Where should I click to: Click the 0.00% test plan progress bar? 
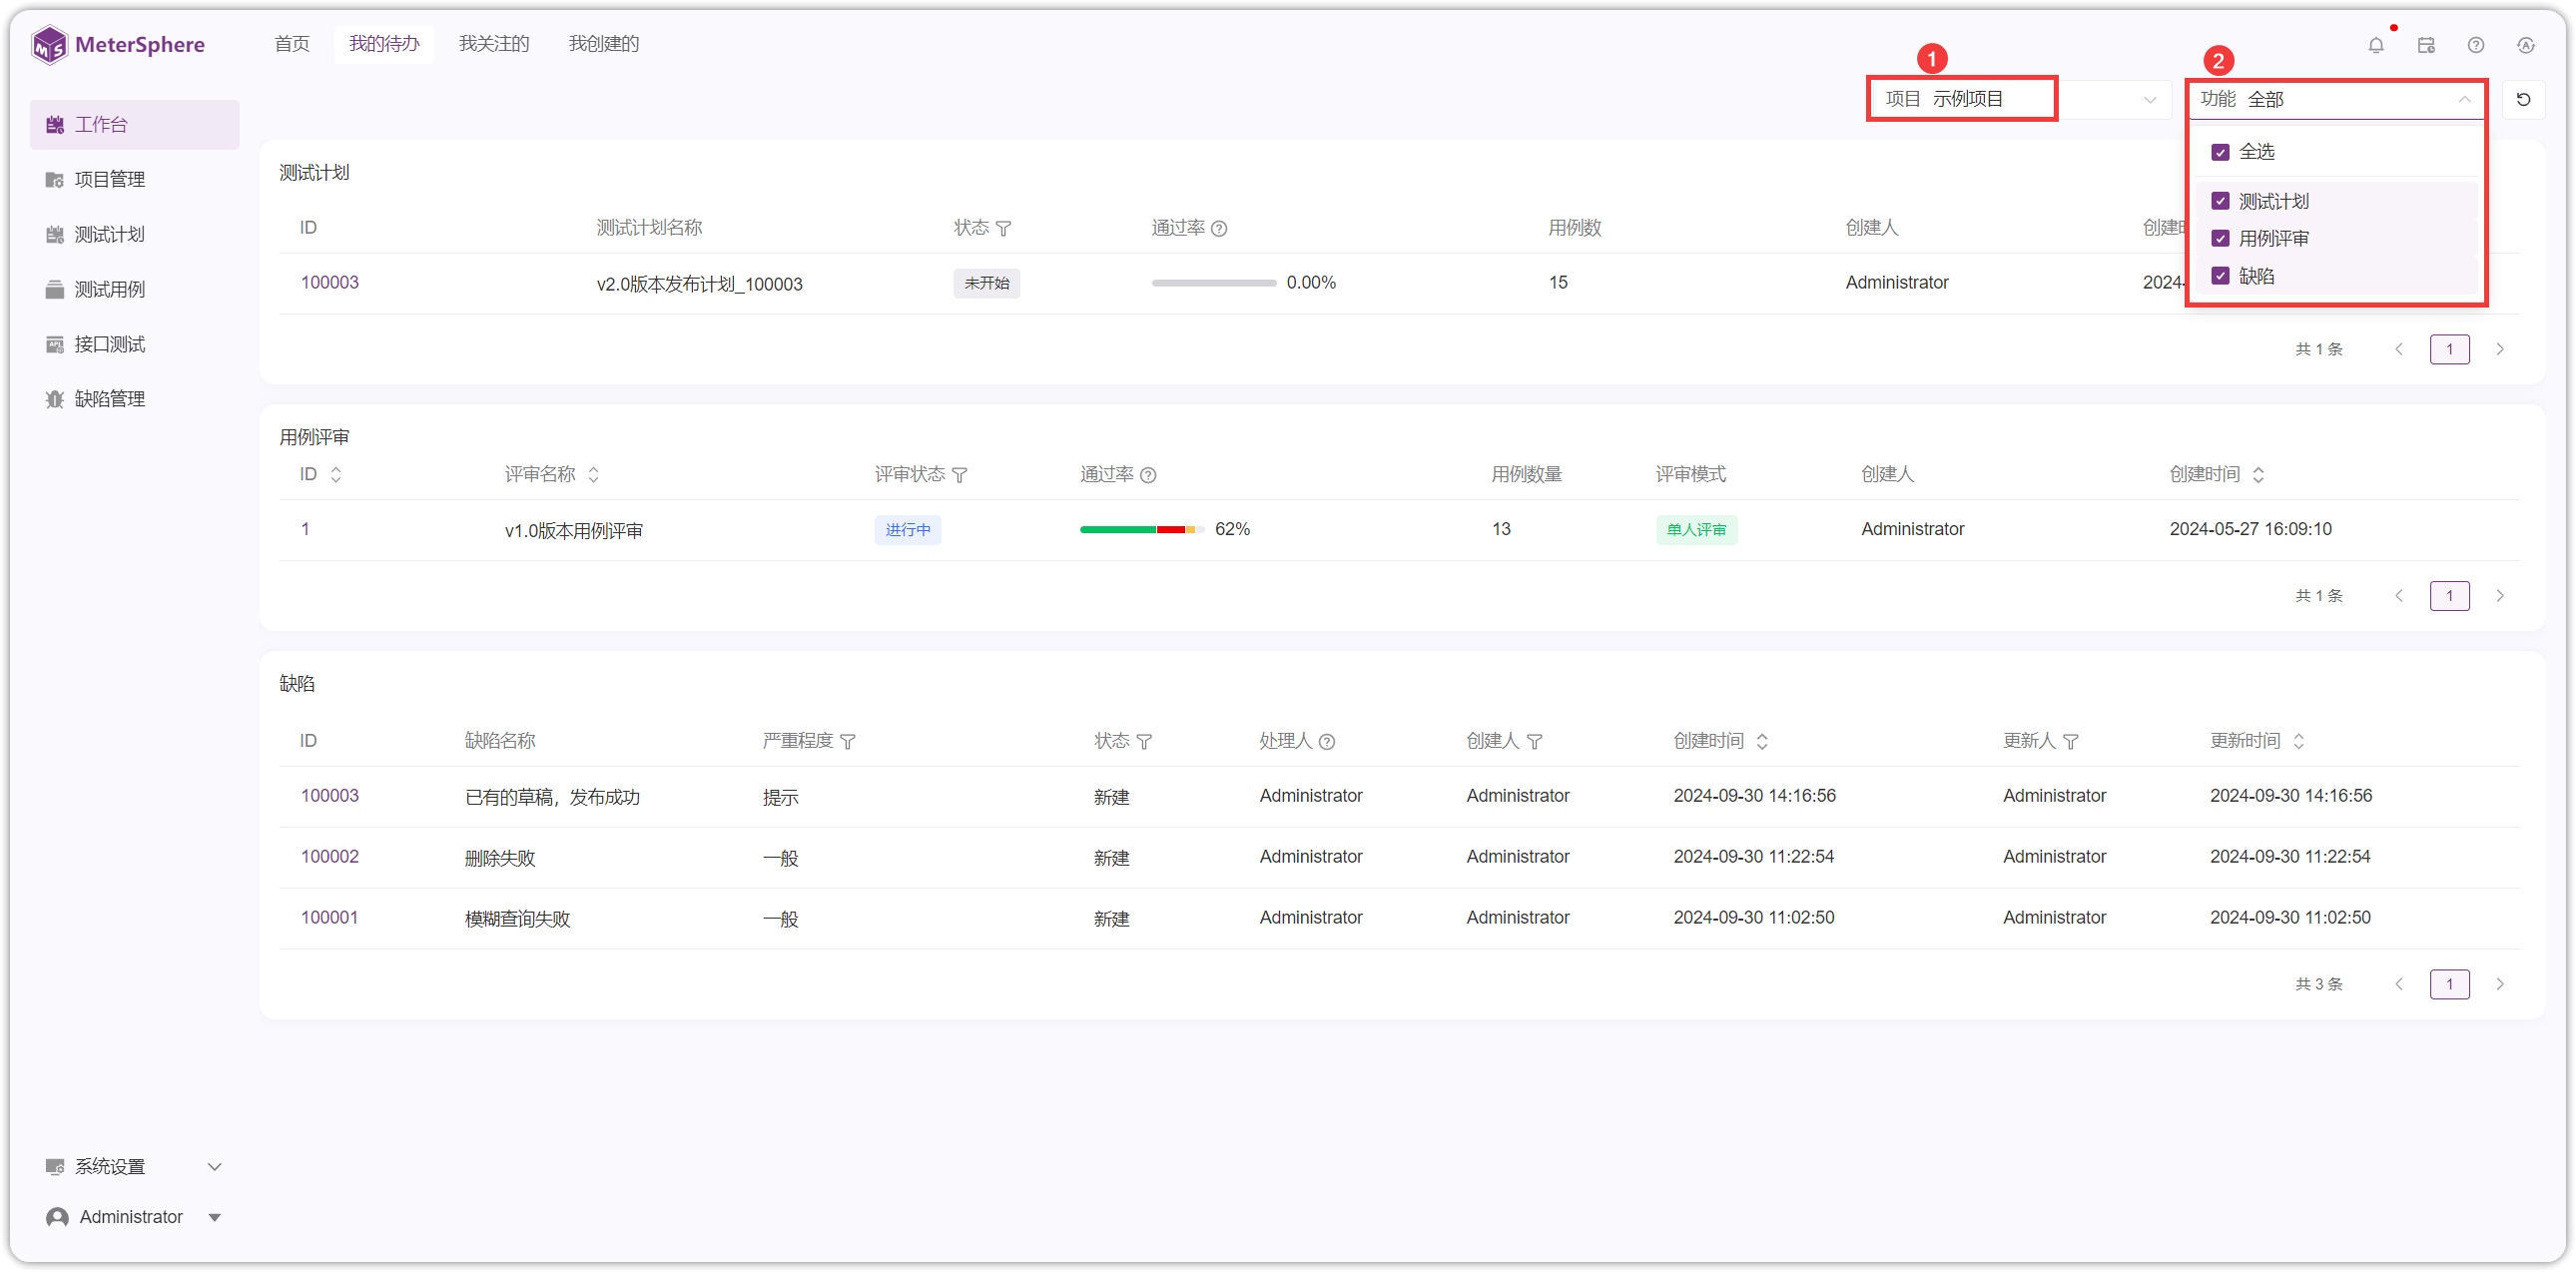(x=1214, y=283)
